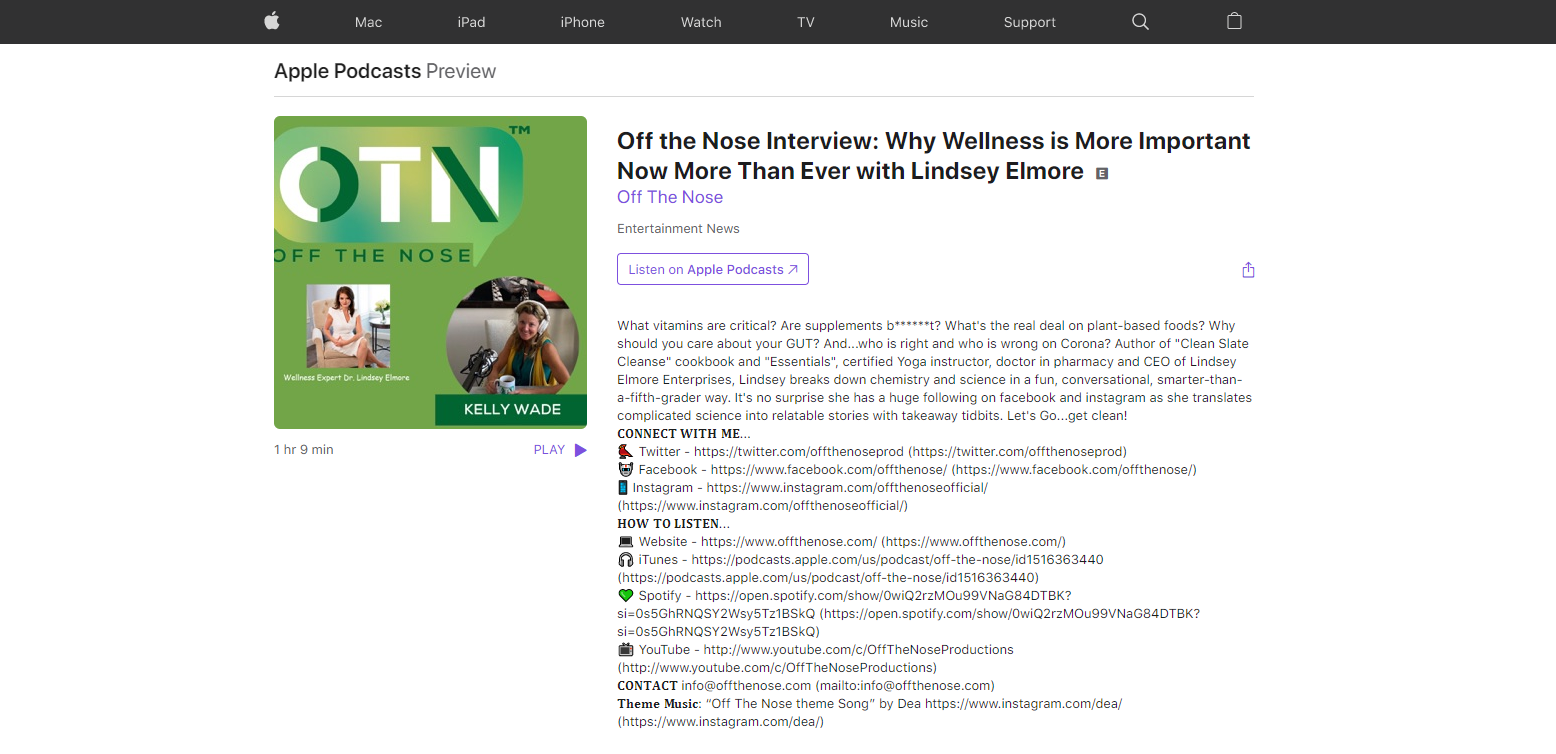
Task: Click the Preview label text
Action: point(461,71)
